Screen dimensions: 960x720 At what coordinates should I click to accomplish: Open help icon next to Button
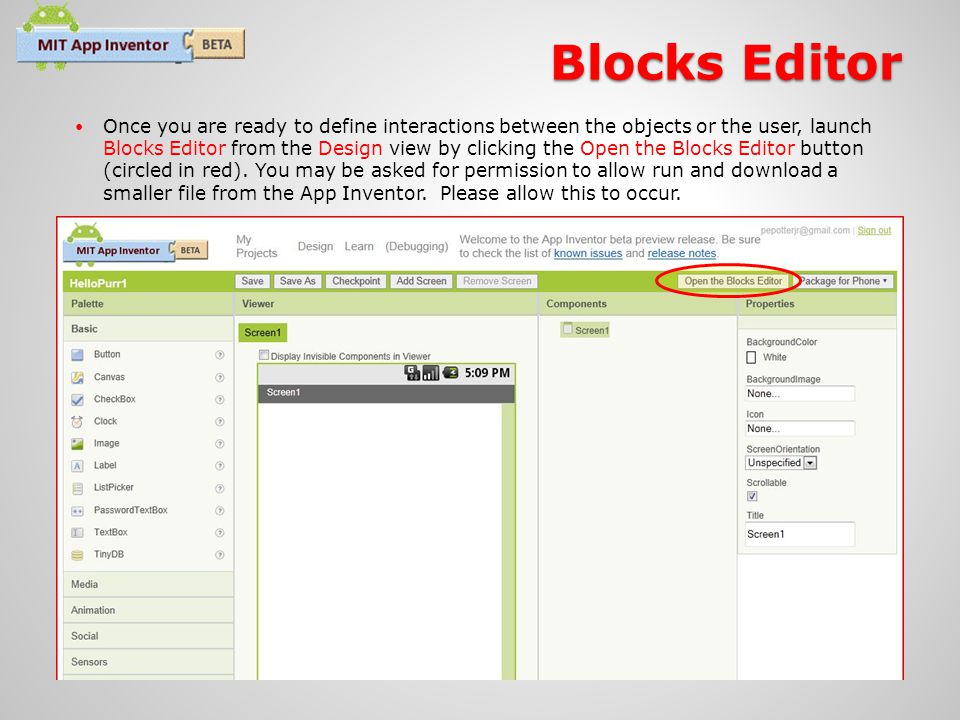[220, 355]
